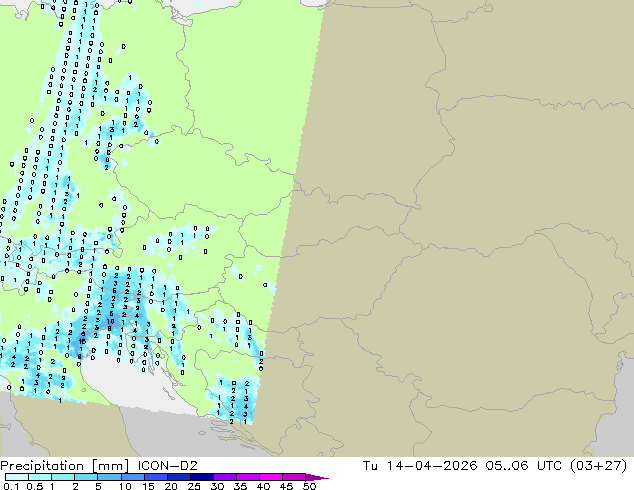Screen dimensions: 634x490
Task: Click the '0.1' legend value label
Action: tap(11, 486)
